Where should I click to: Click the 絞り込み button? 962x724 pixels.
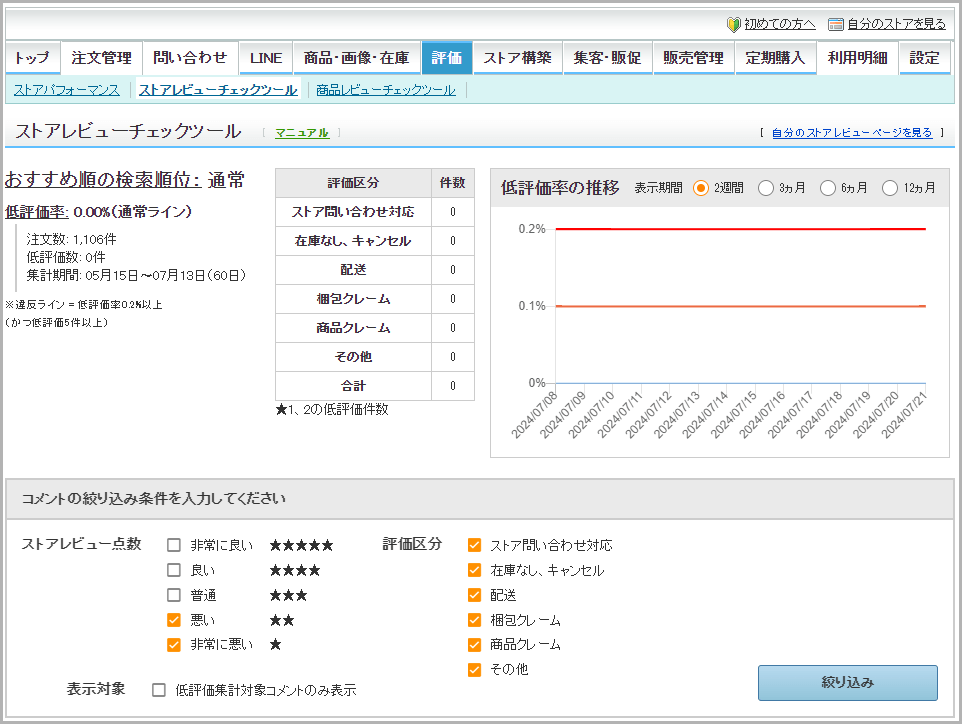(848, 683)
